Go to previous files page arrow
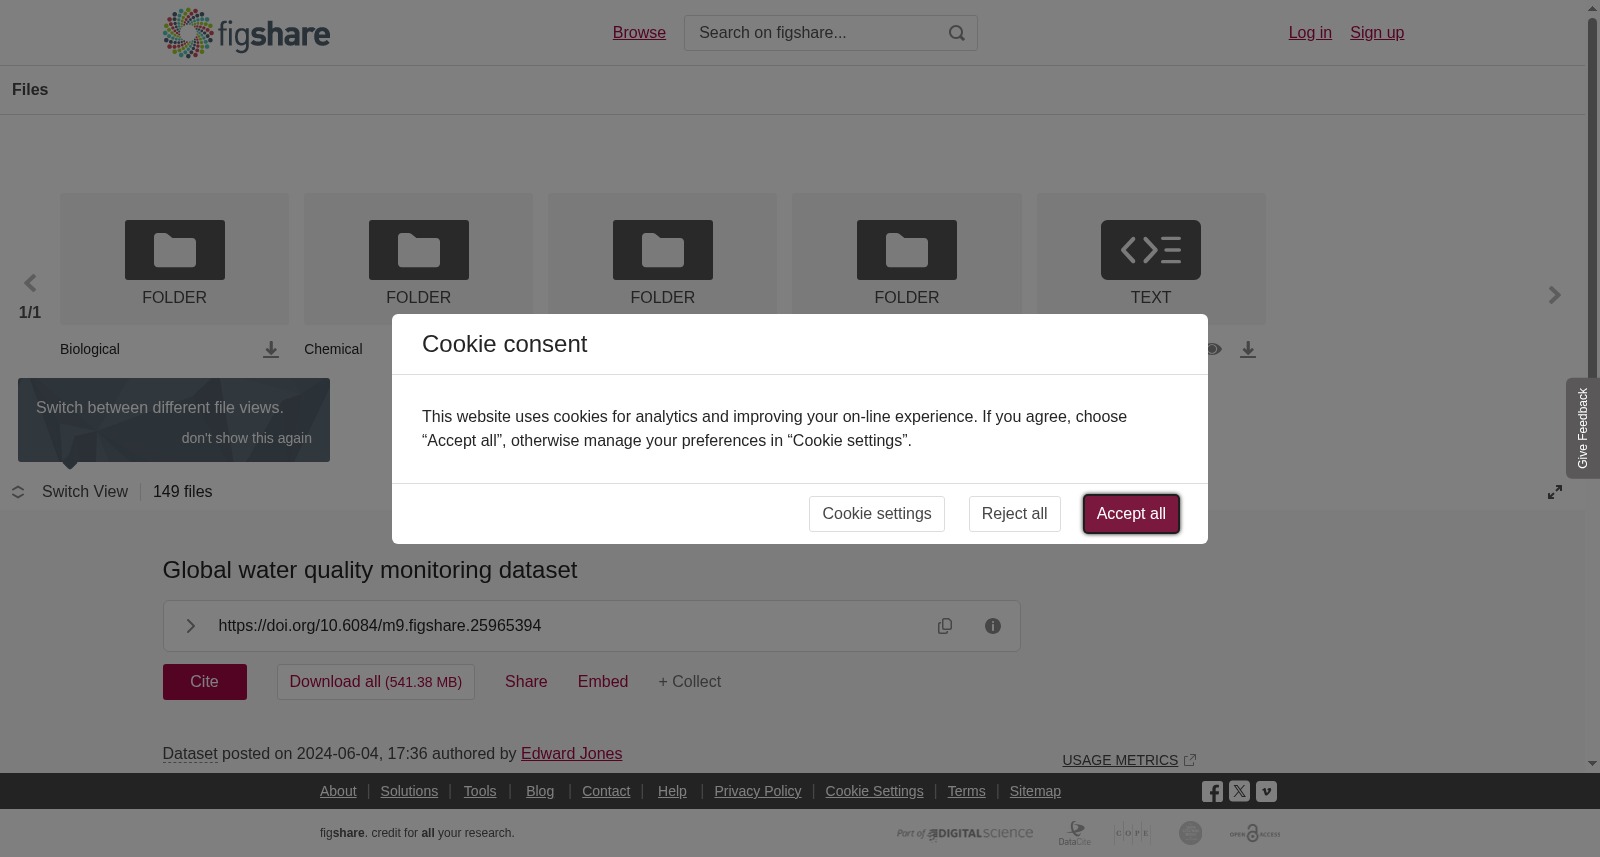 (30, 283)
